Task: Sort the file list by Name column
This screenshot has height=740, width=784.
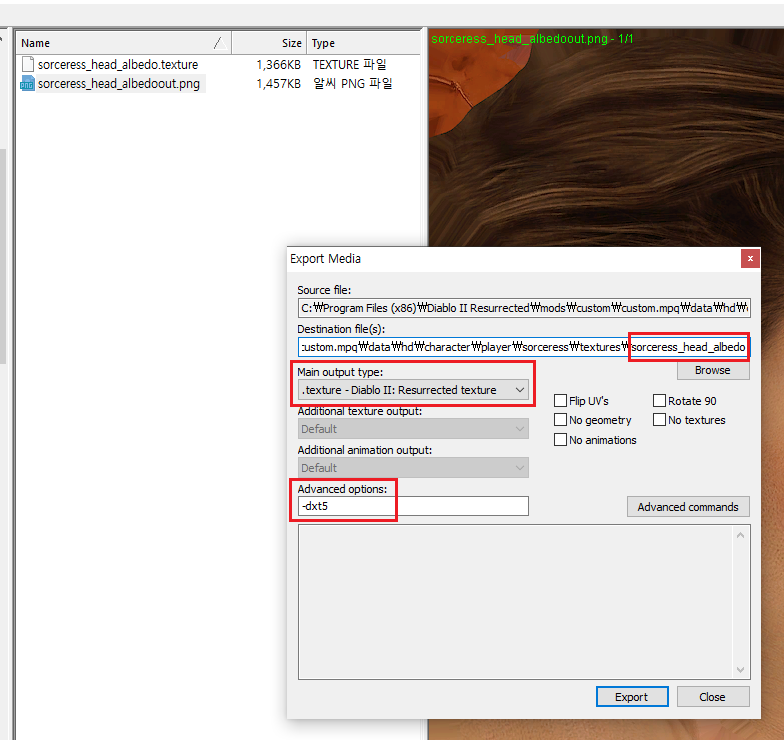Action: pos(123,43)
